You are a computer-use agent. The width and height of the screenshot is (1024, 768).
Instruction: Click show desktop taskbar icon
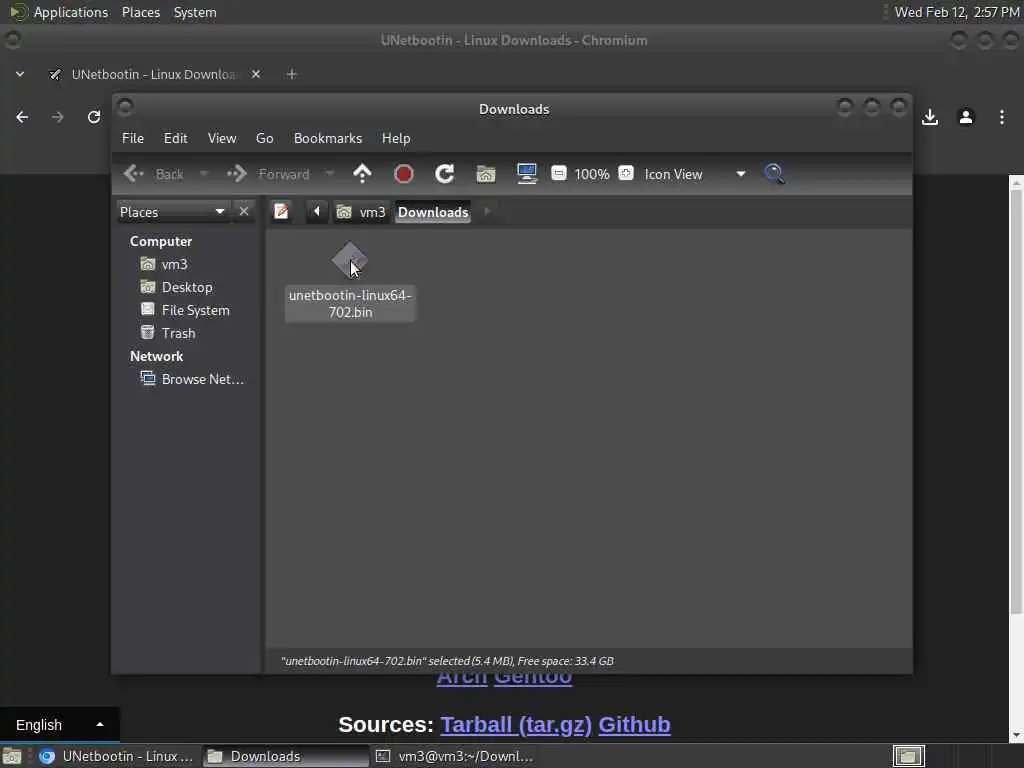pyautogui.click(x=12, y=756)
